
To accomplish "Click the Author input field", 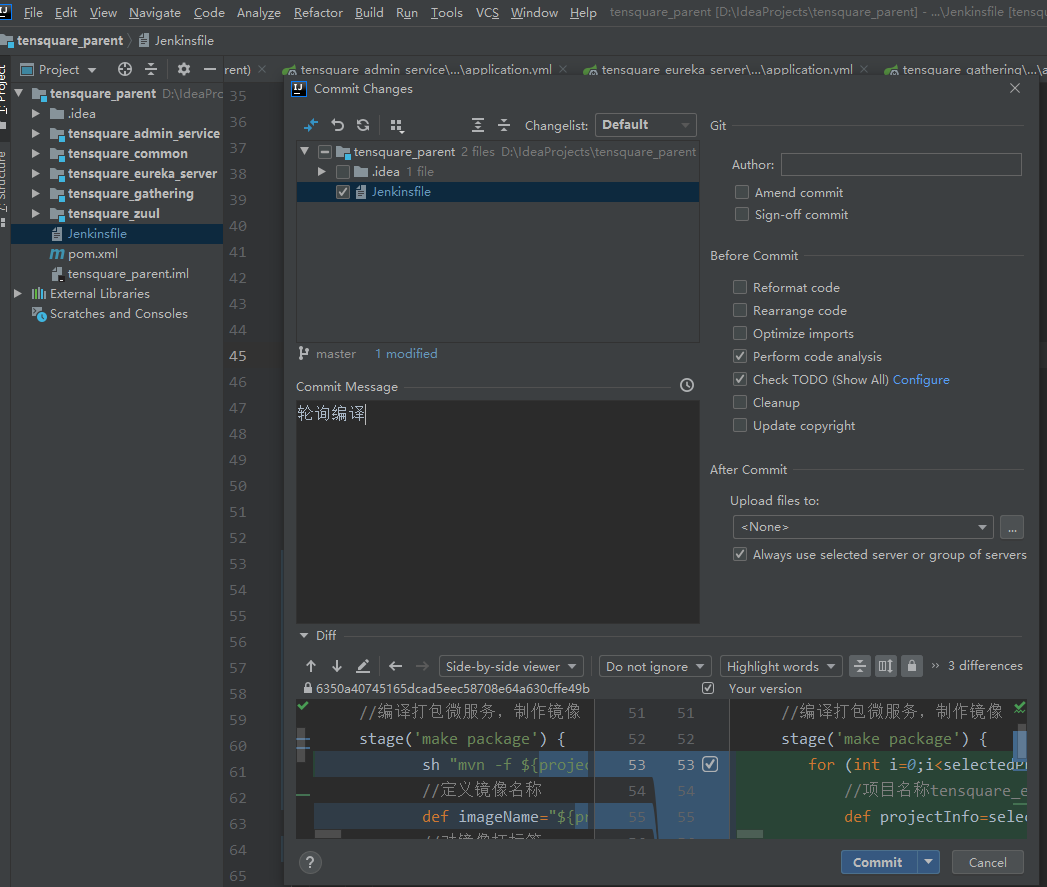I will pyautogui.click(x=901, y=164).
